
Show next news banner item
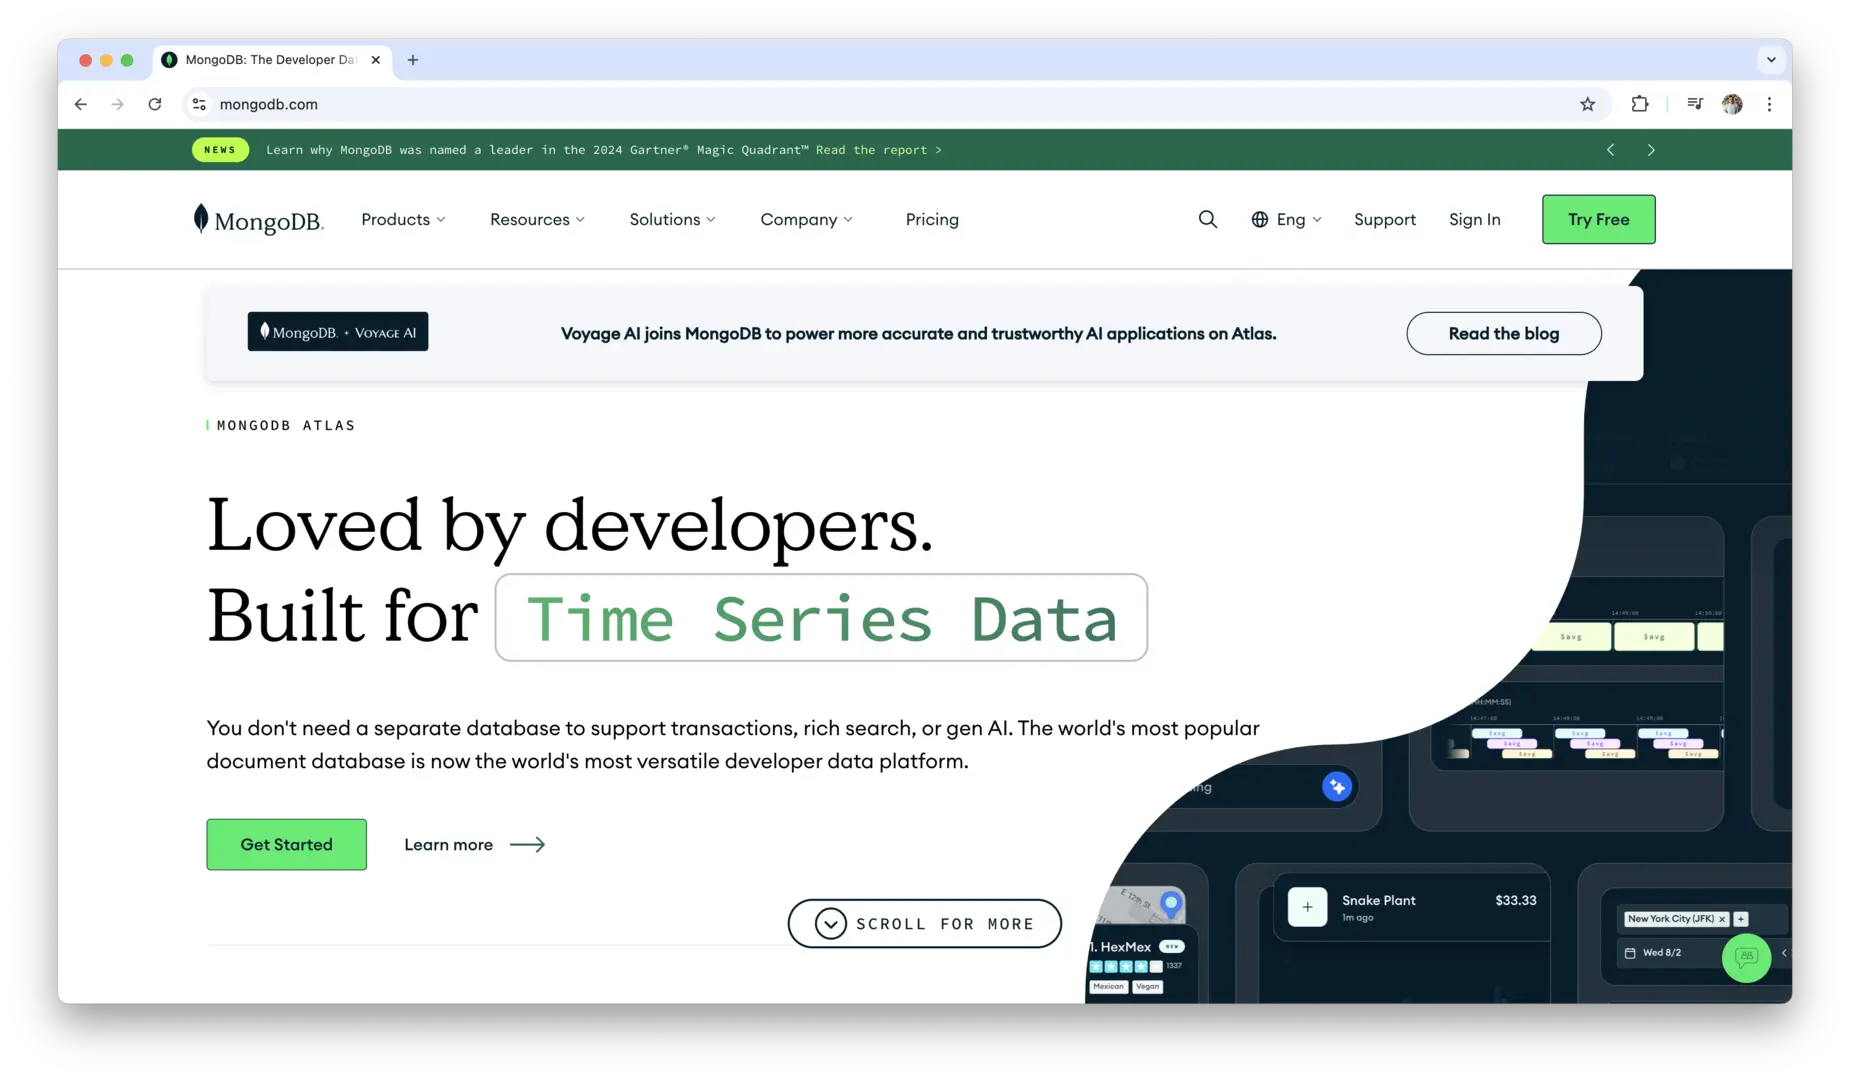pyautogui.click(x=1651, y=150)
